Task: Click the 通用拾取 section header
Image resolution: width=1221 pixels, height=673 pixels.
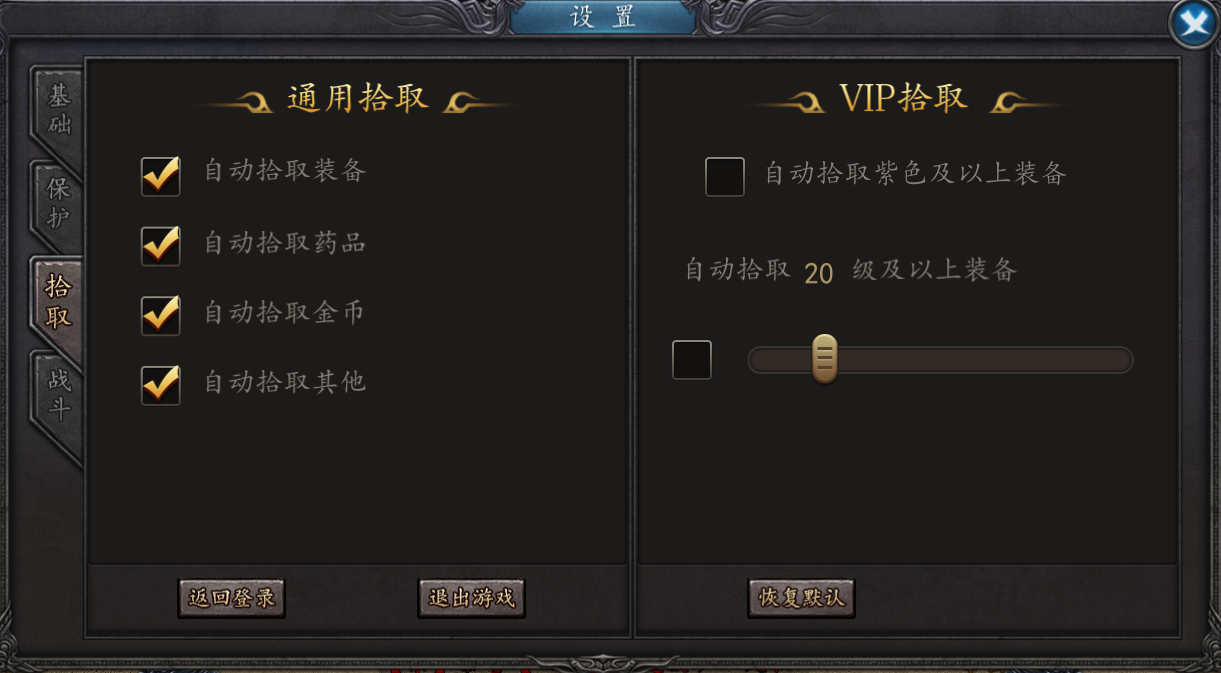Action: [358, 98]
